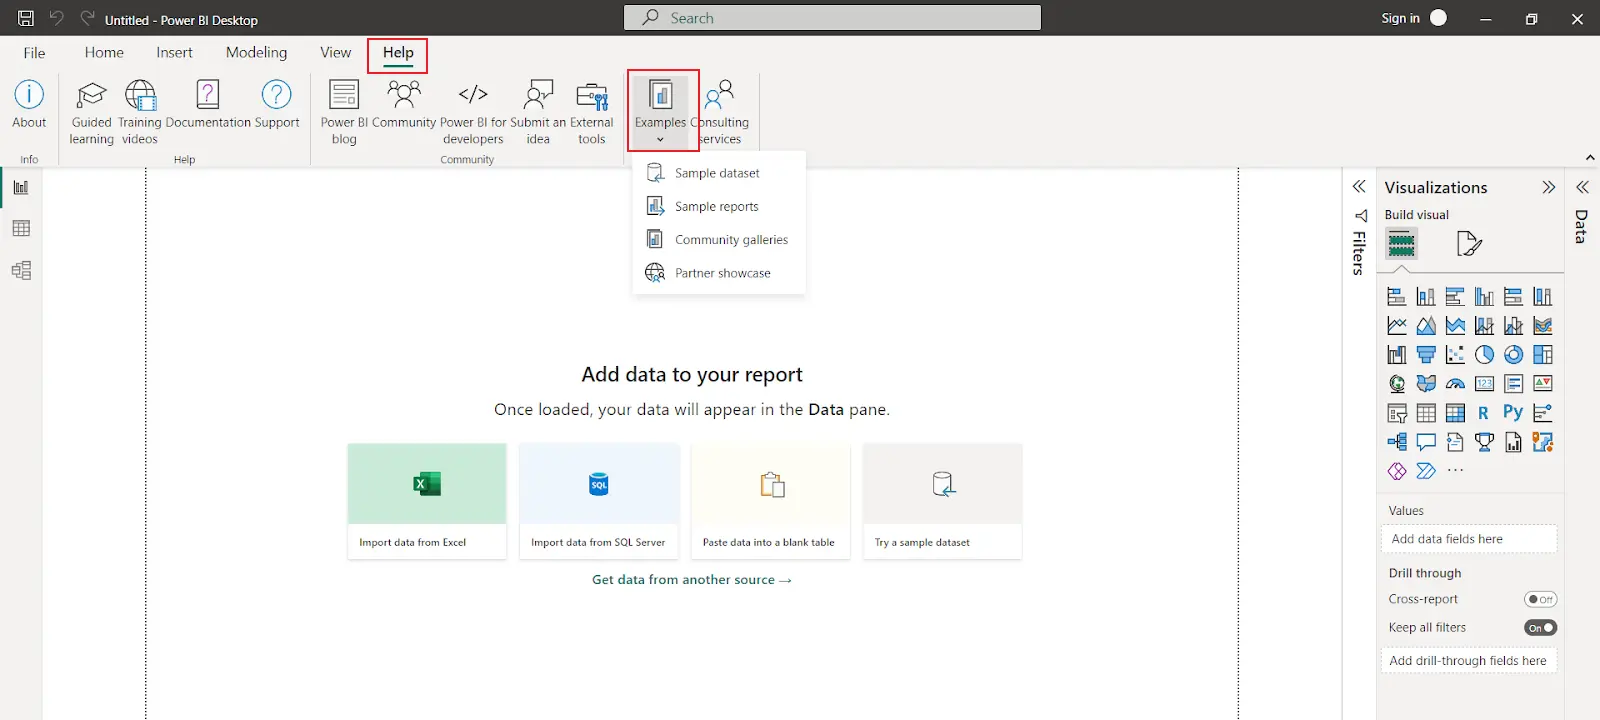Switch to Format visual tab icon

pyautogui.click(x=1469, y=243)
